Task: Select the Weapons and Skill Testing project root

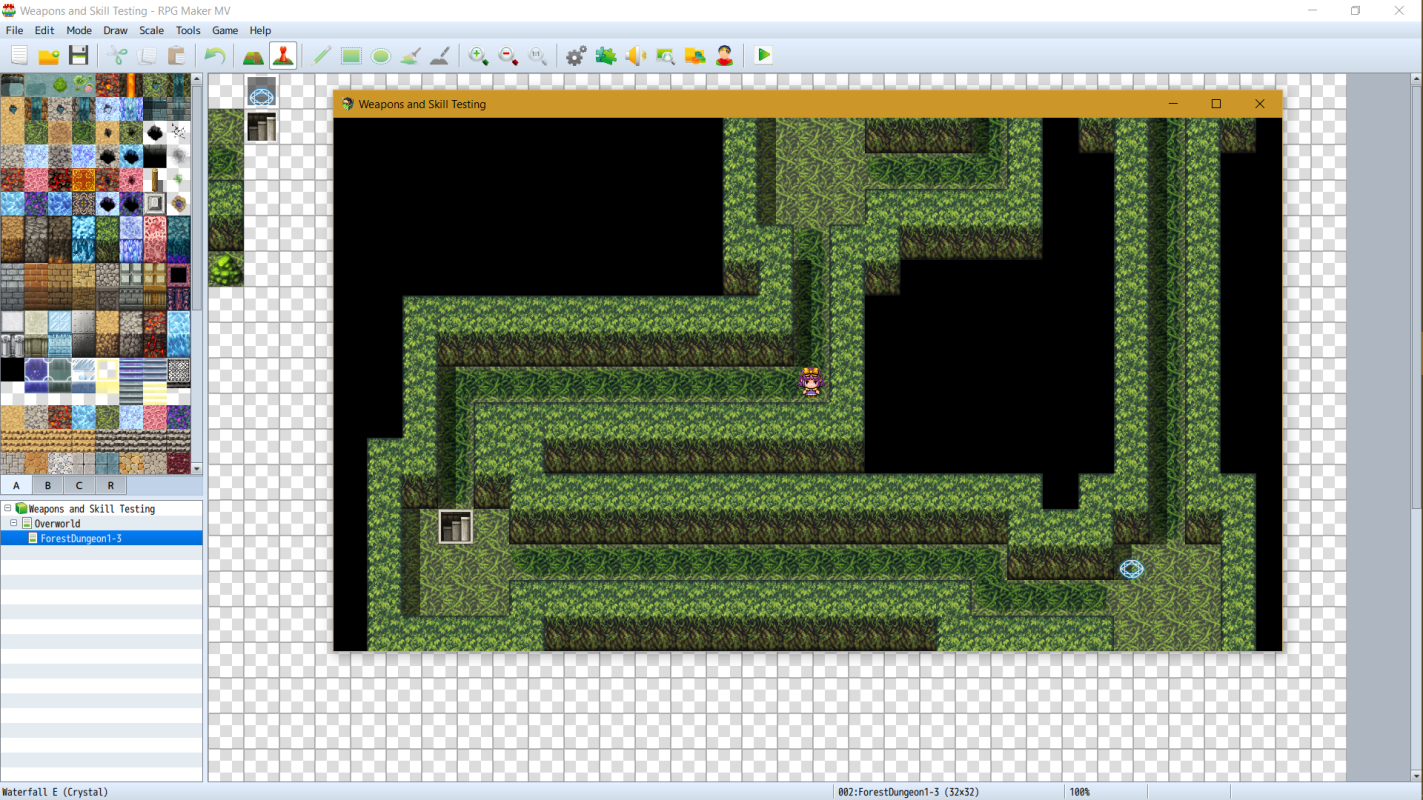Action: pyautogui.click(x=92, y=508)
